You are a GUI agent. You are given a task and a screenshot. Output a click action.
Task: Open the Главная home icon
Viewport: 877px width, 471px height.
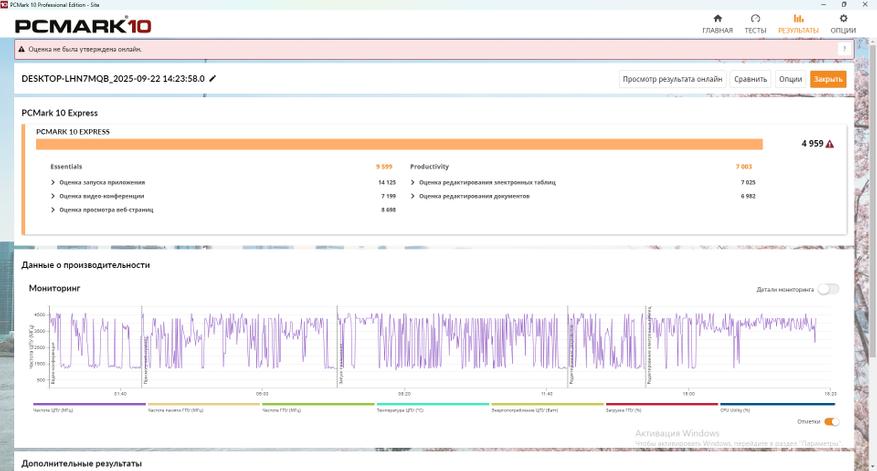pos(717,19)
